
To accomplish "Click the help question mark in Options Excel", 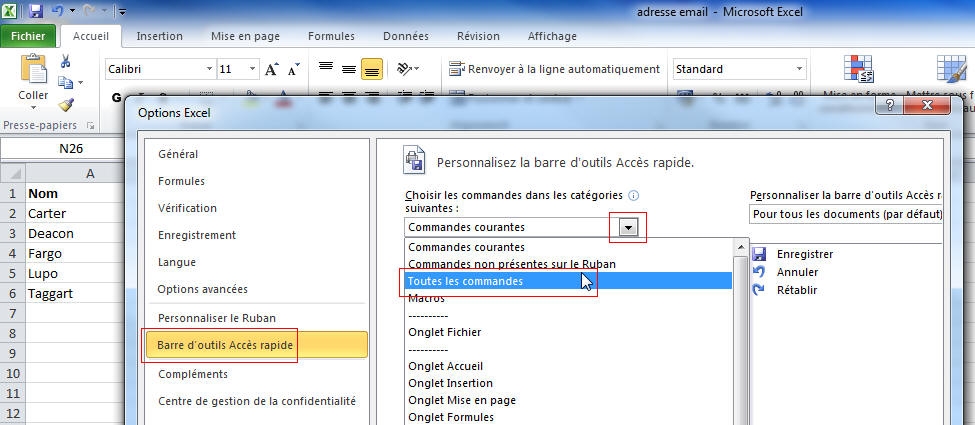I will point(889,105).
